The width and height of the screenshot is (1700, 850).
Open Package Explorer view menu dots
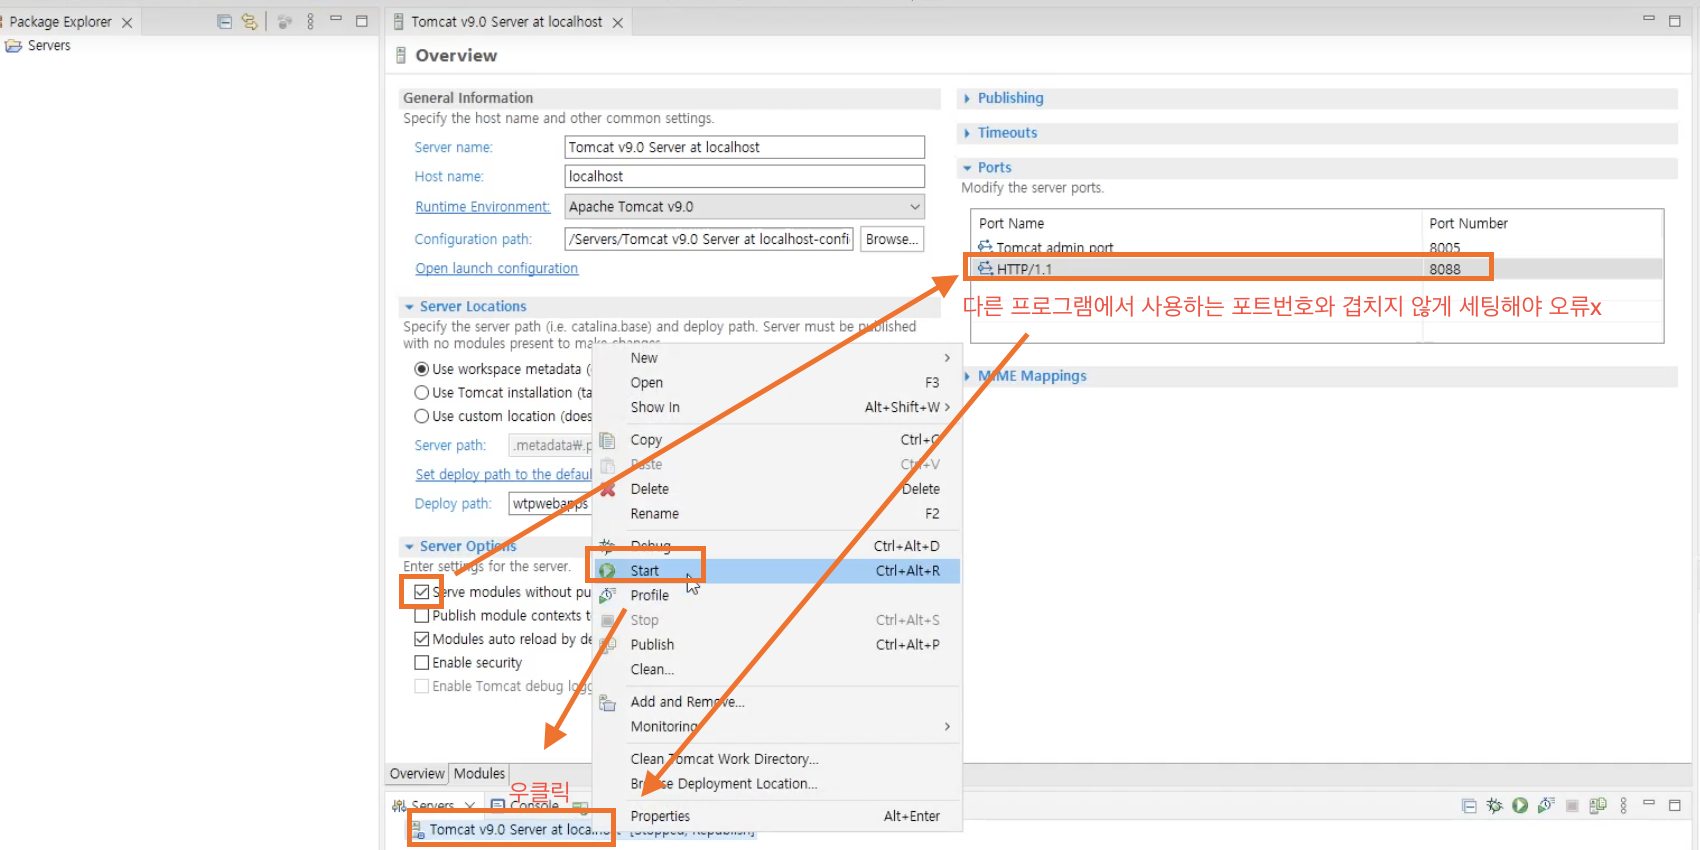tap(310, 21)
